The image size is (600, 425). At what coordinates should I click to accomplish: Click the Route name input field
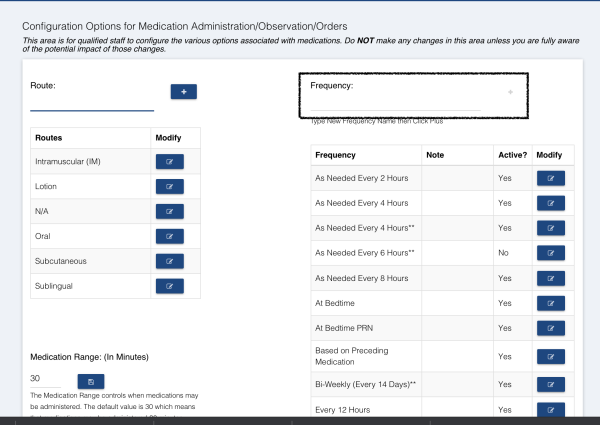[92, 101]
